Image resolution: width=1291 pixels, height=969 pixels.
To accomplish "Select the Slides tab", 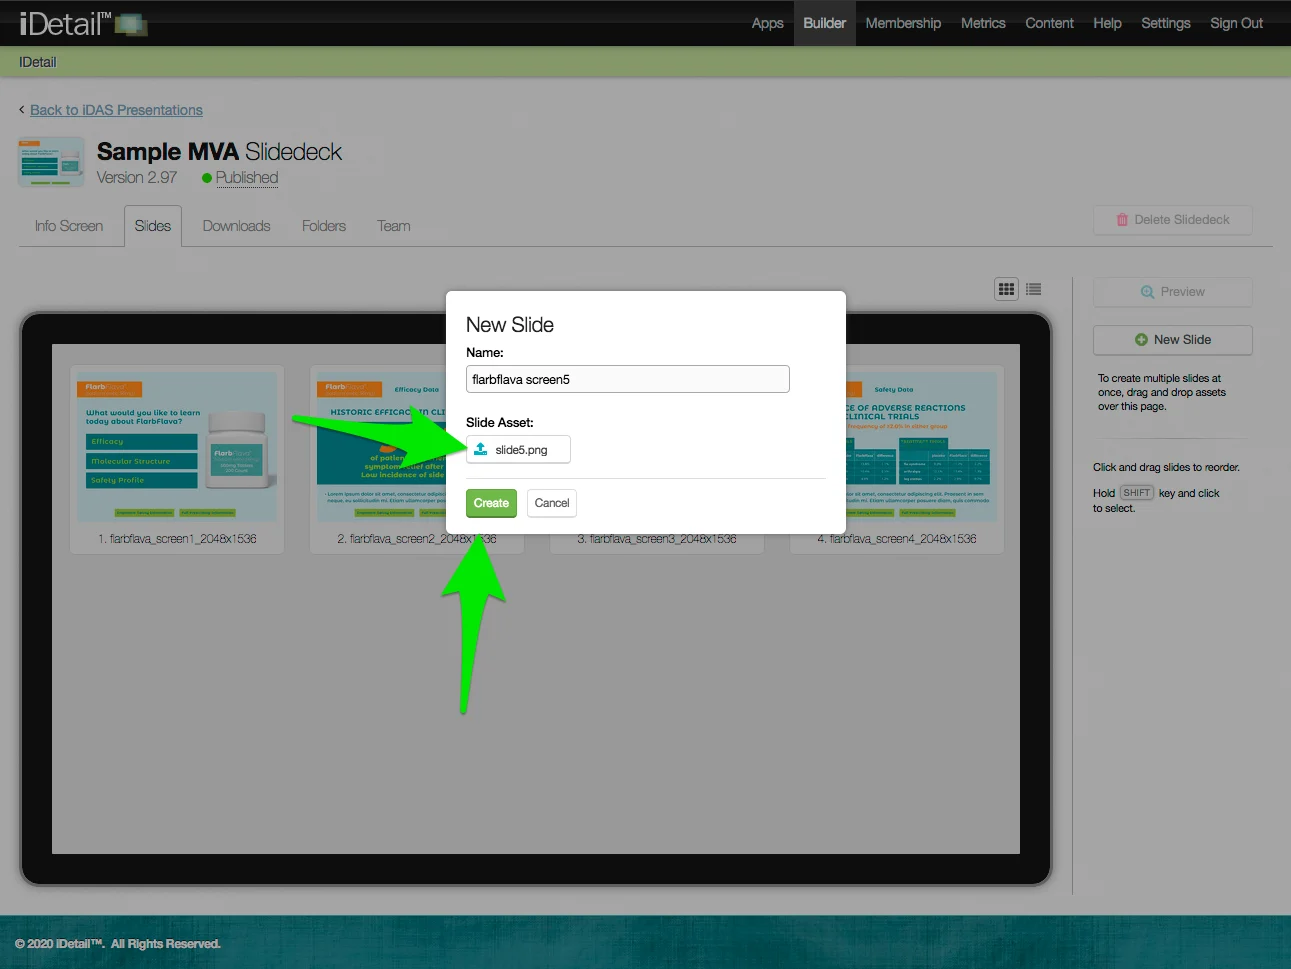I will [153, 226].
